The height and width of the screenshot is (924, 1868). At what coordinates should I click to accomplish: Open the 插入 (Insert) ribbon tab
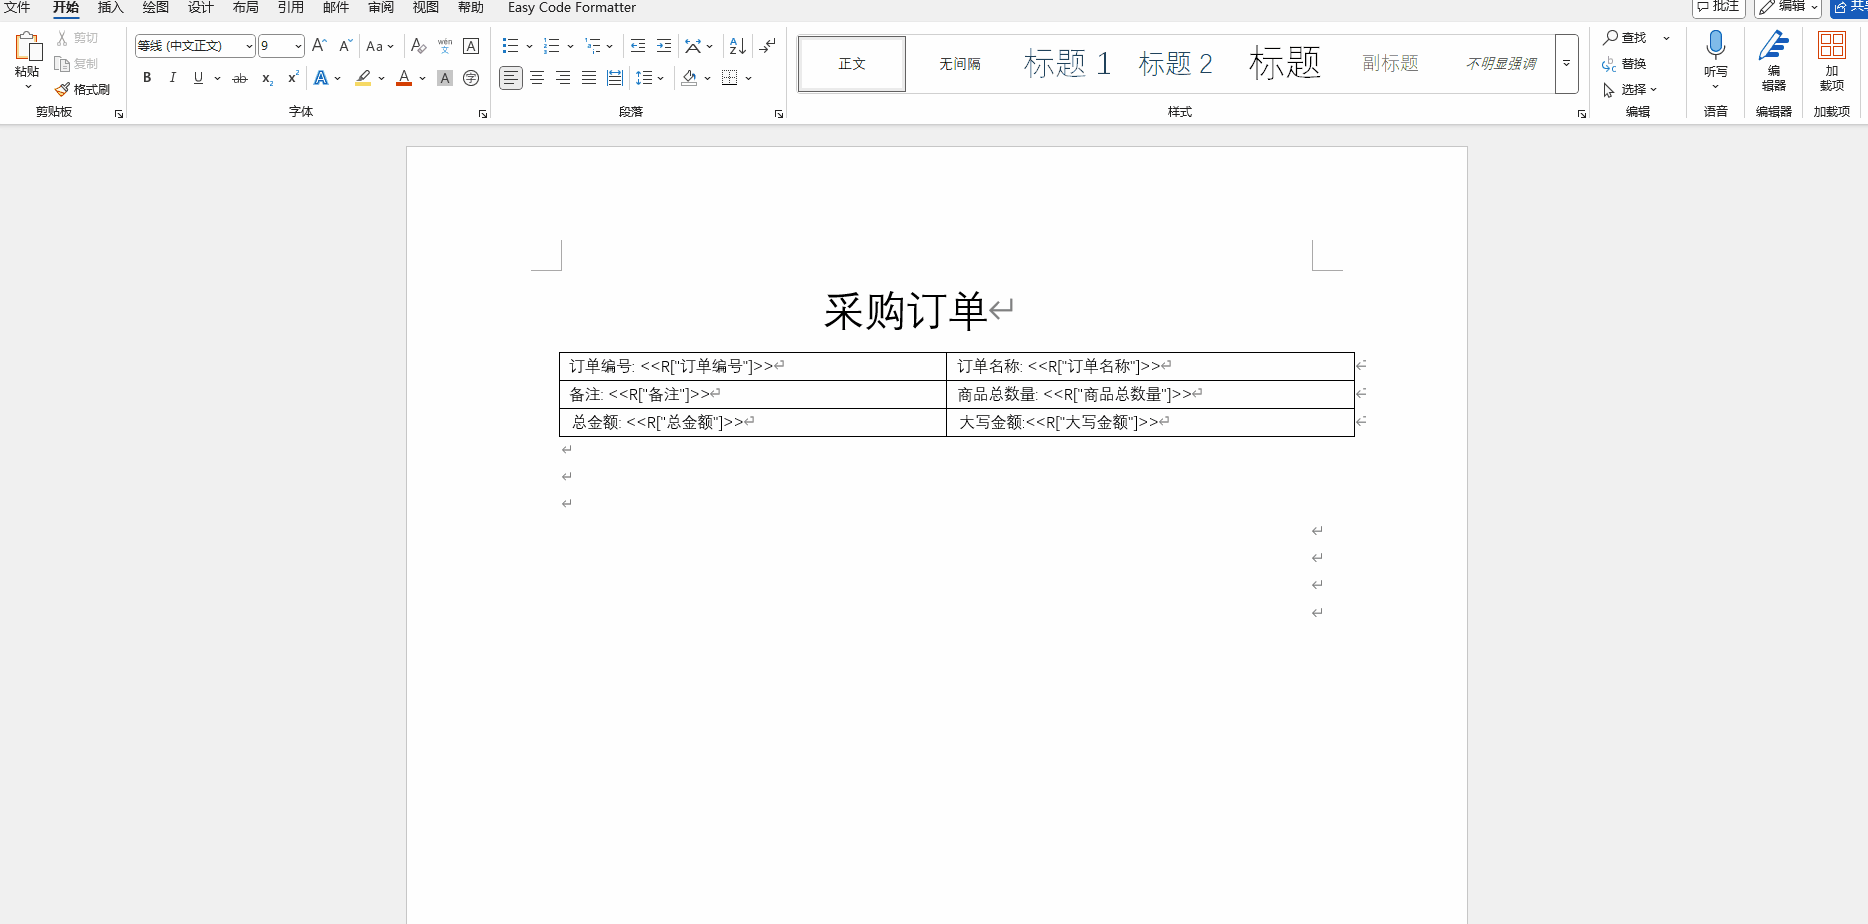110,8
